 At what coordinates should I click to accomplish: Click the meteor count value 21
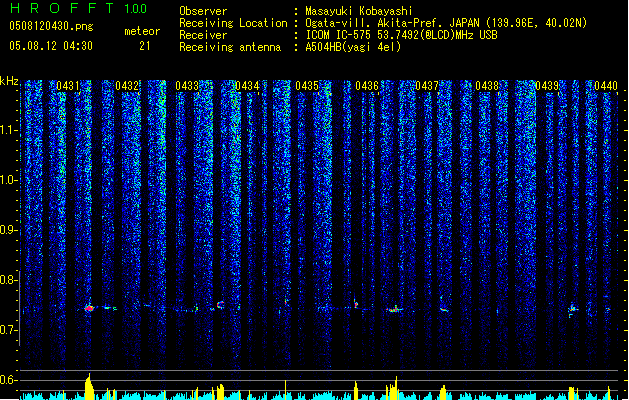pyautogui.click(x=145, y=46)
